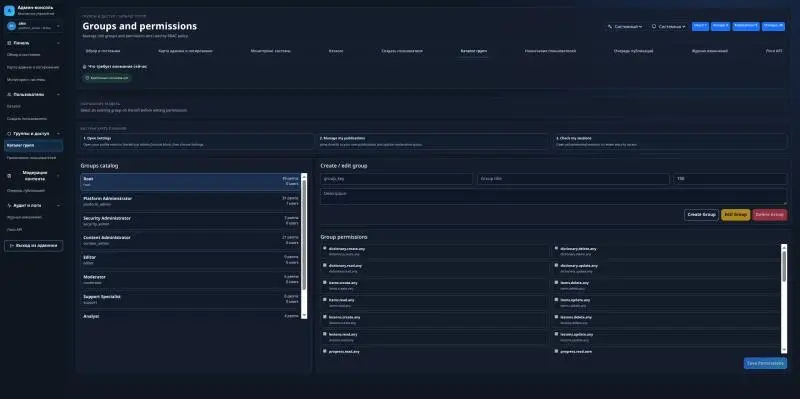Switch to the Мониторинг системы tab
The height and width of the screenshot is (399, 800).
pos(270,51)
